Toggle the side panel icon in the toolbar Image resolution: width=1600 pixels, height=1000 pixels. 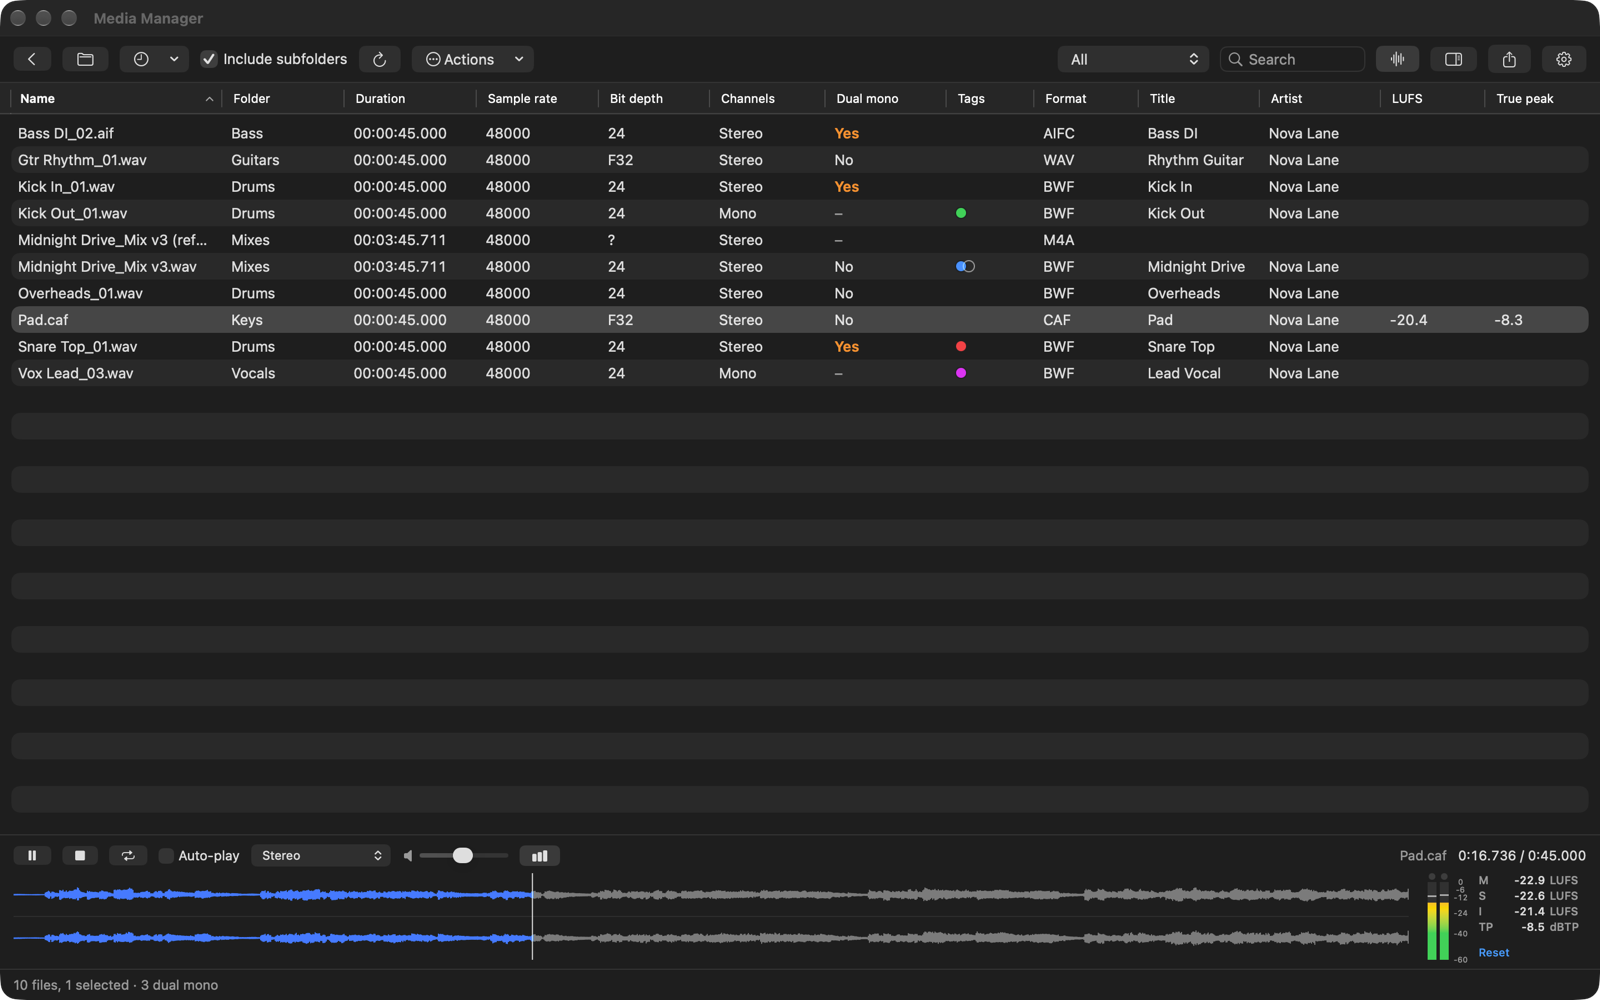click(1453, 59)
